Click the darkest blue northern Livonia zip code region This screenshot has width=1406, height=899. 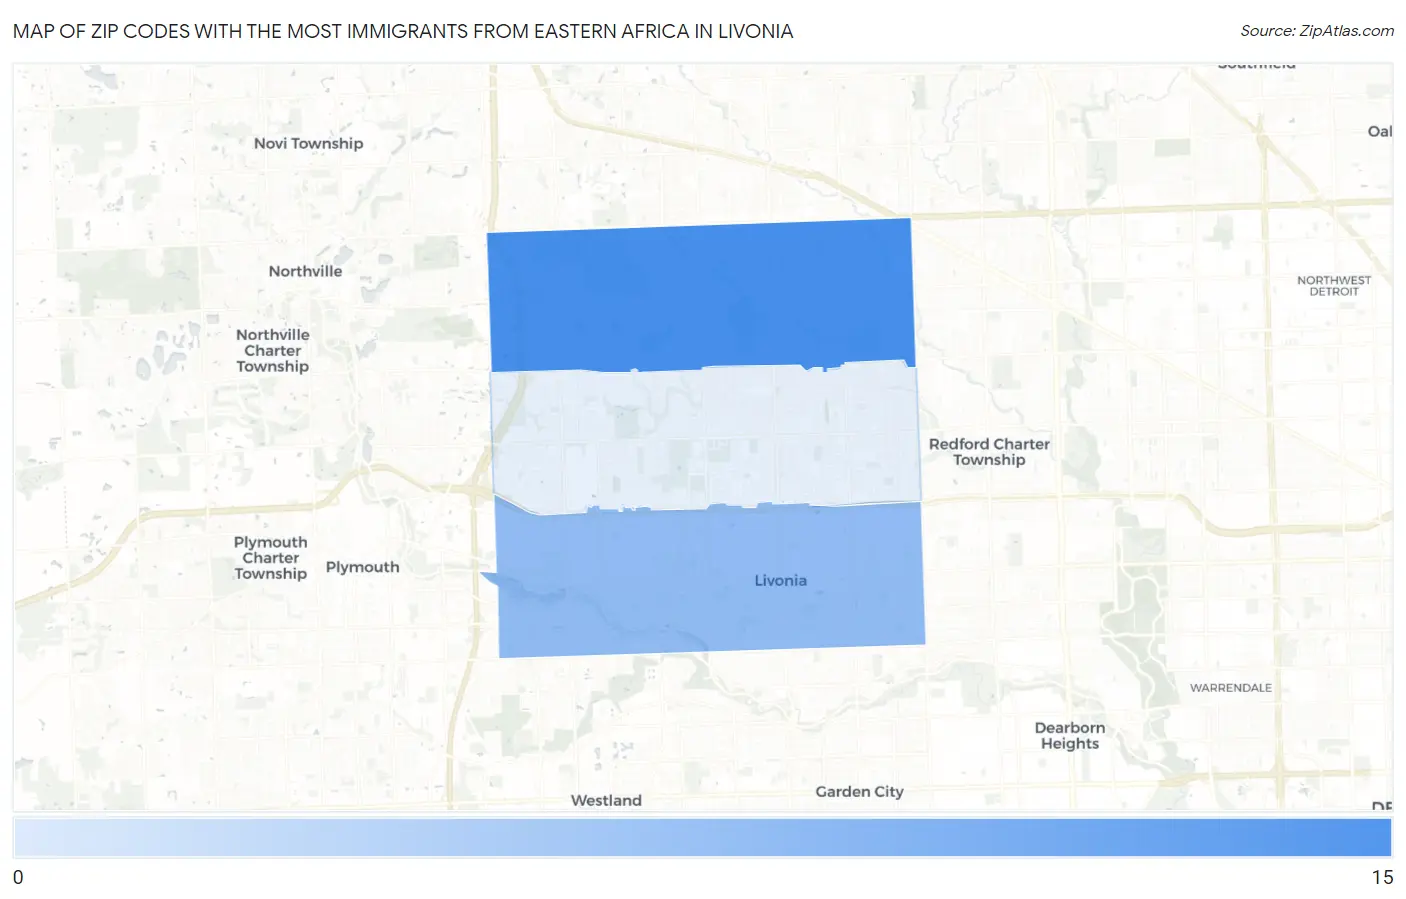(x=700, y=296)
